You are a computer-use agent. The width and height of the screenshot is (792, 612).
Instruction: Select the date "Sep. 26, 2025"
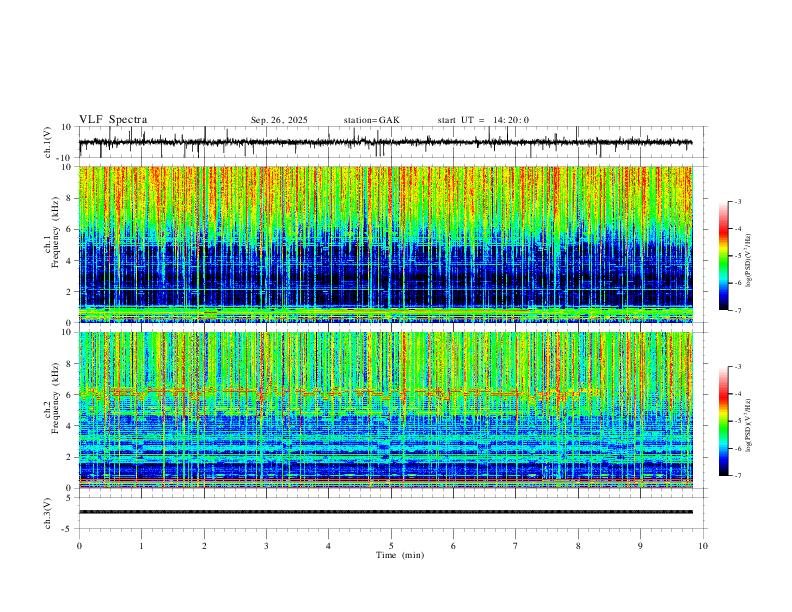pos(279,120)
